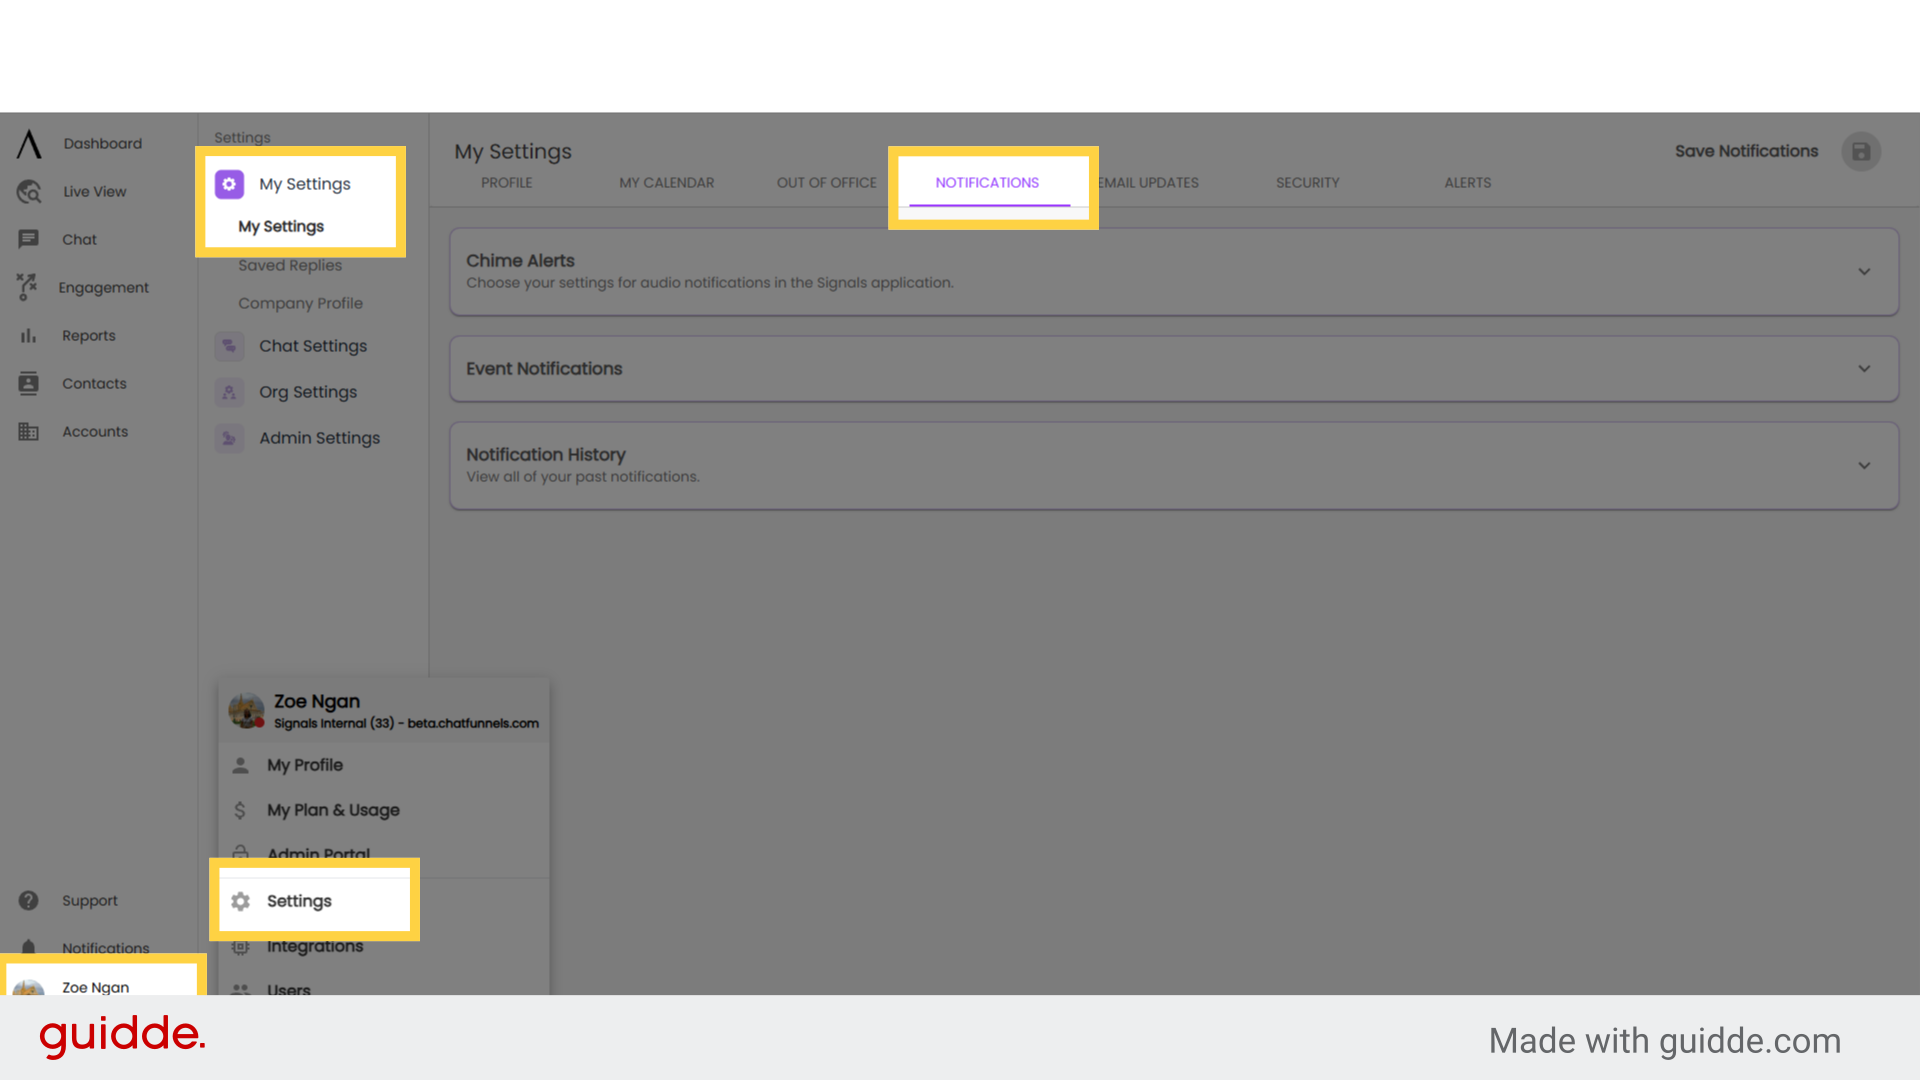Click the Contacts icon in sidebar
The image size is (1920, 1080).
click(x=28, y=383)
